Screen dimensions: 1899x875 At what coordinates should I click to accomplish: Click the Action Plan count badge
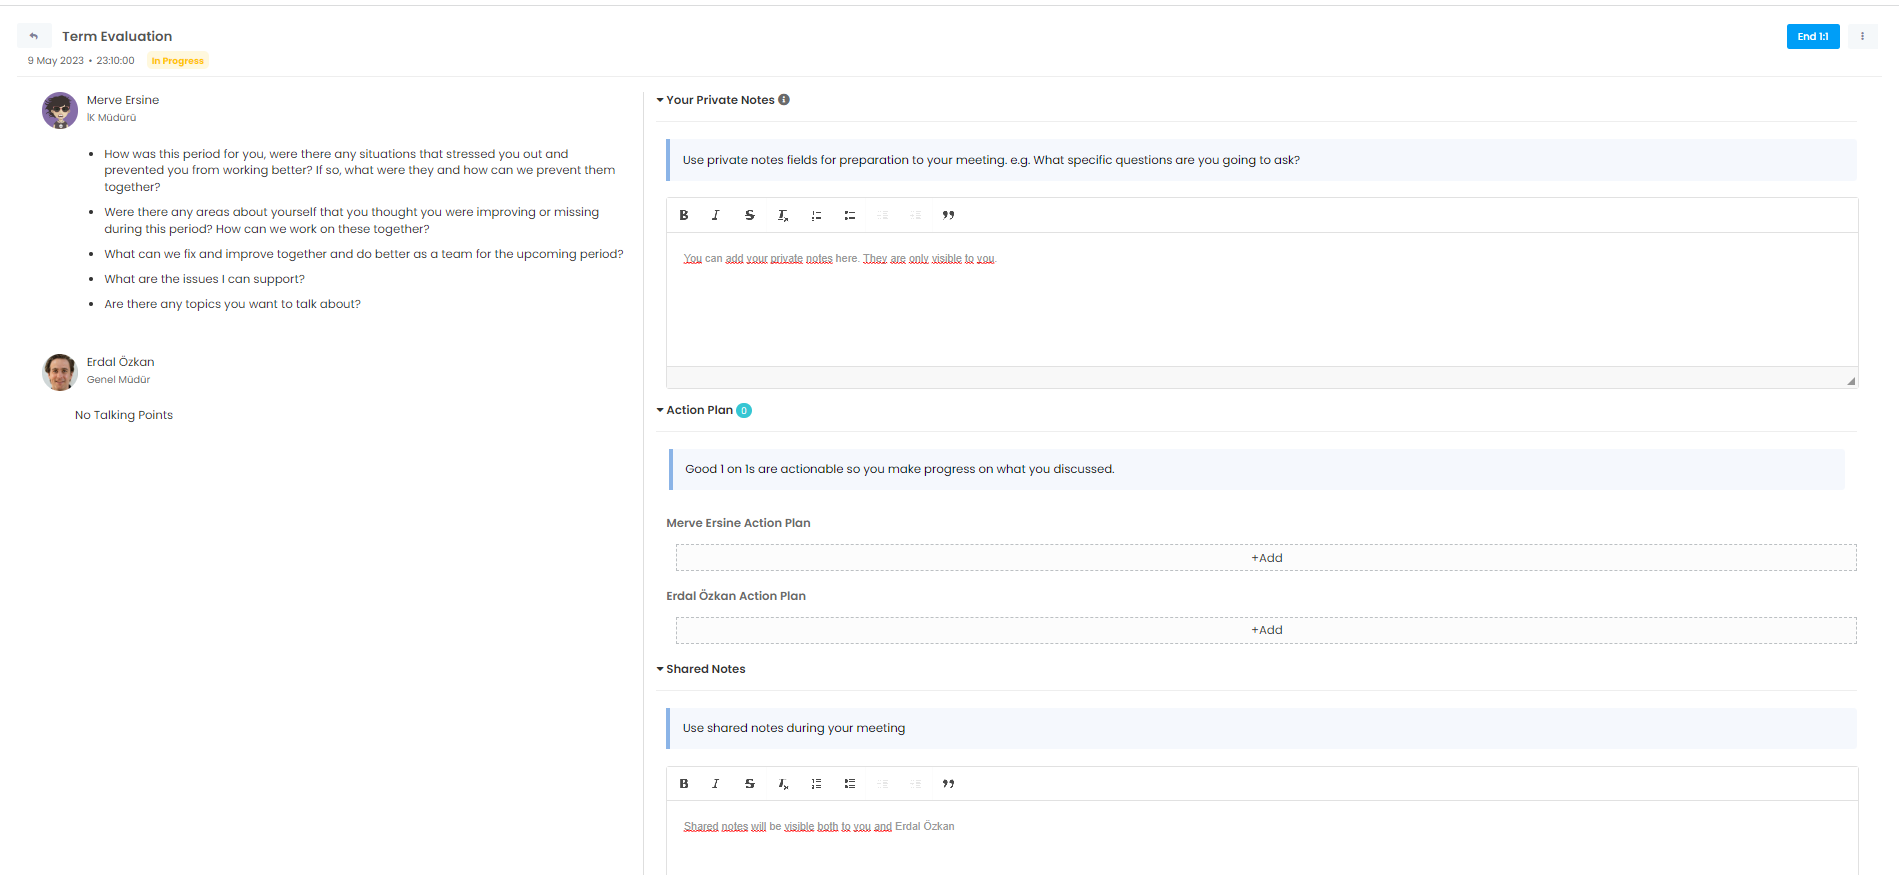[744, 410]
